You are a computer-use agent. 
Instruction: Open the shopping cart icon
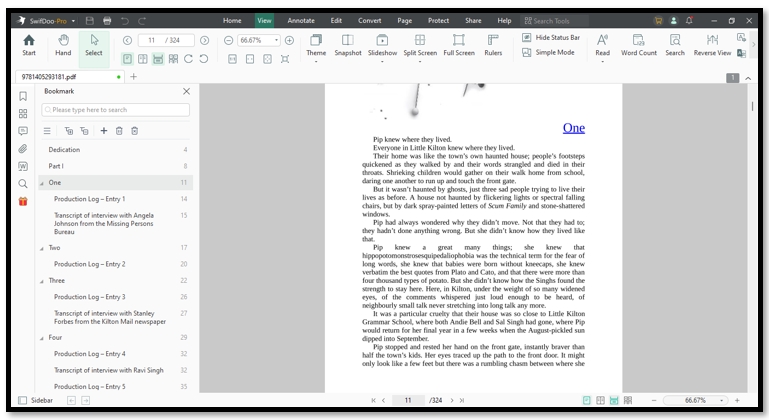(658, 21)
